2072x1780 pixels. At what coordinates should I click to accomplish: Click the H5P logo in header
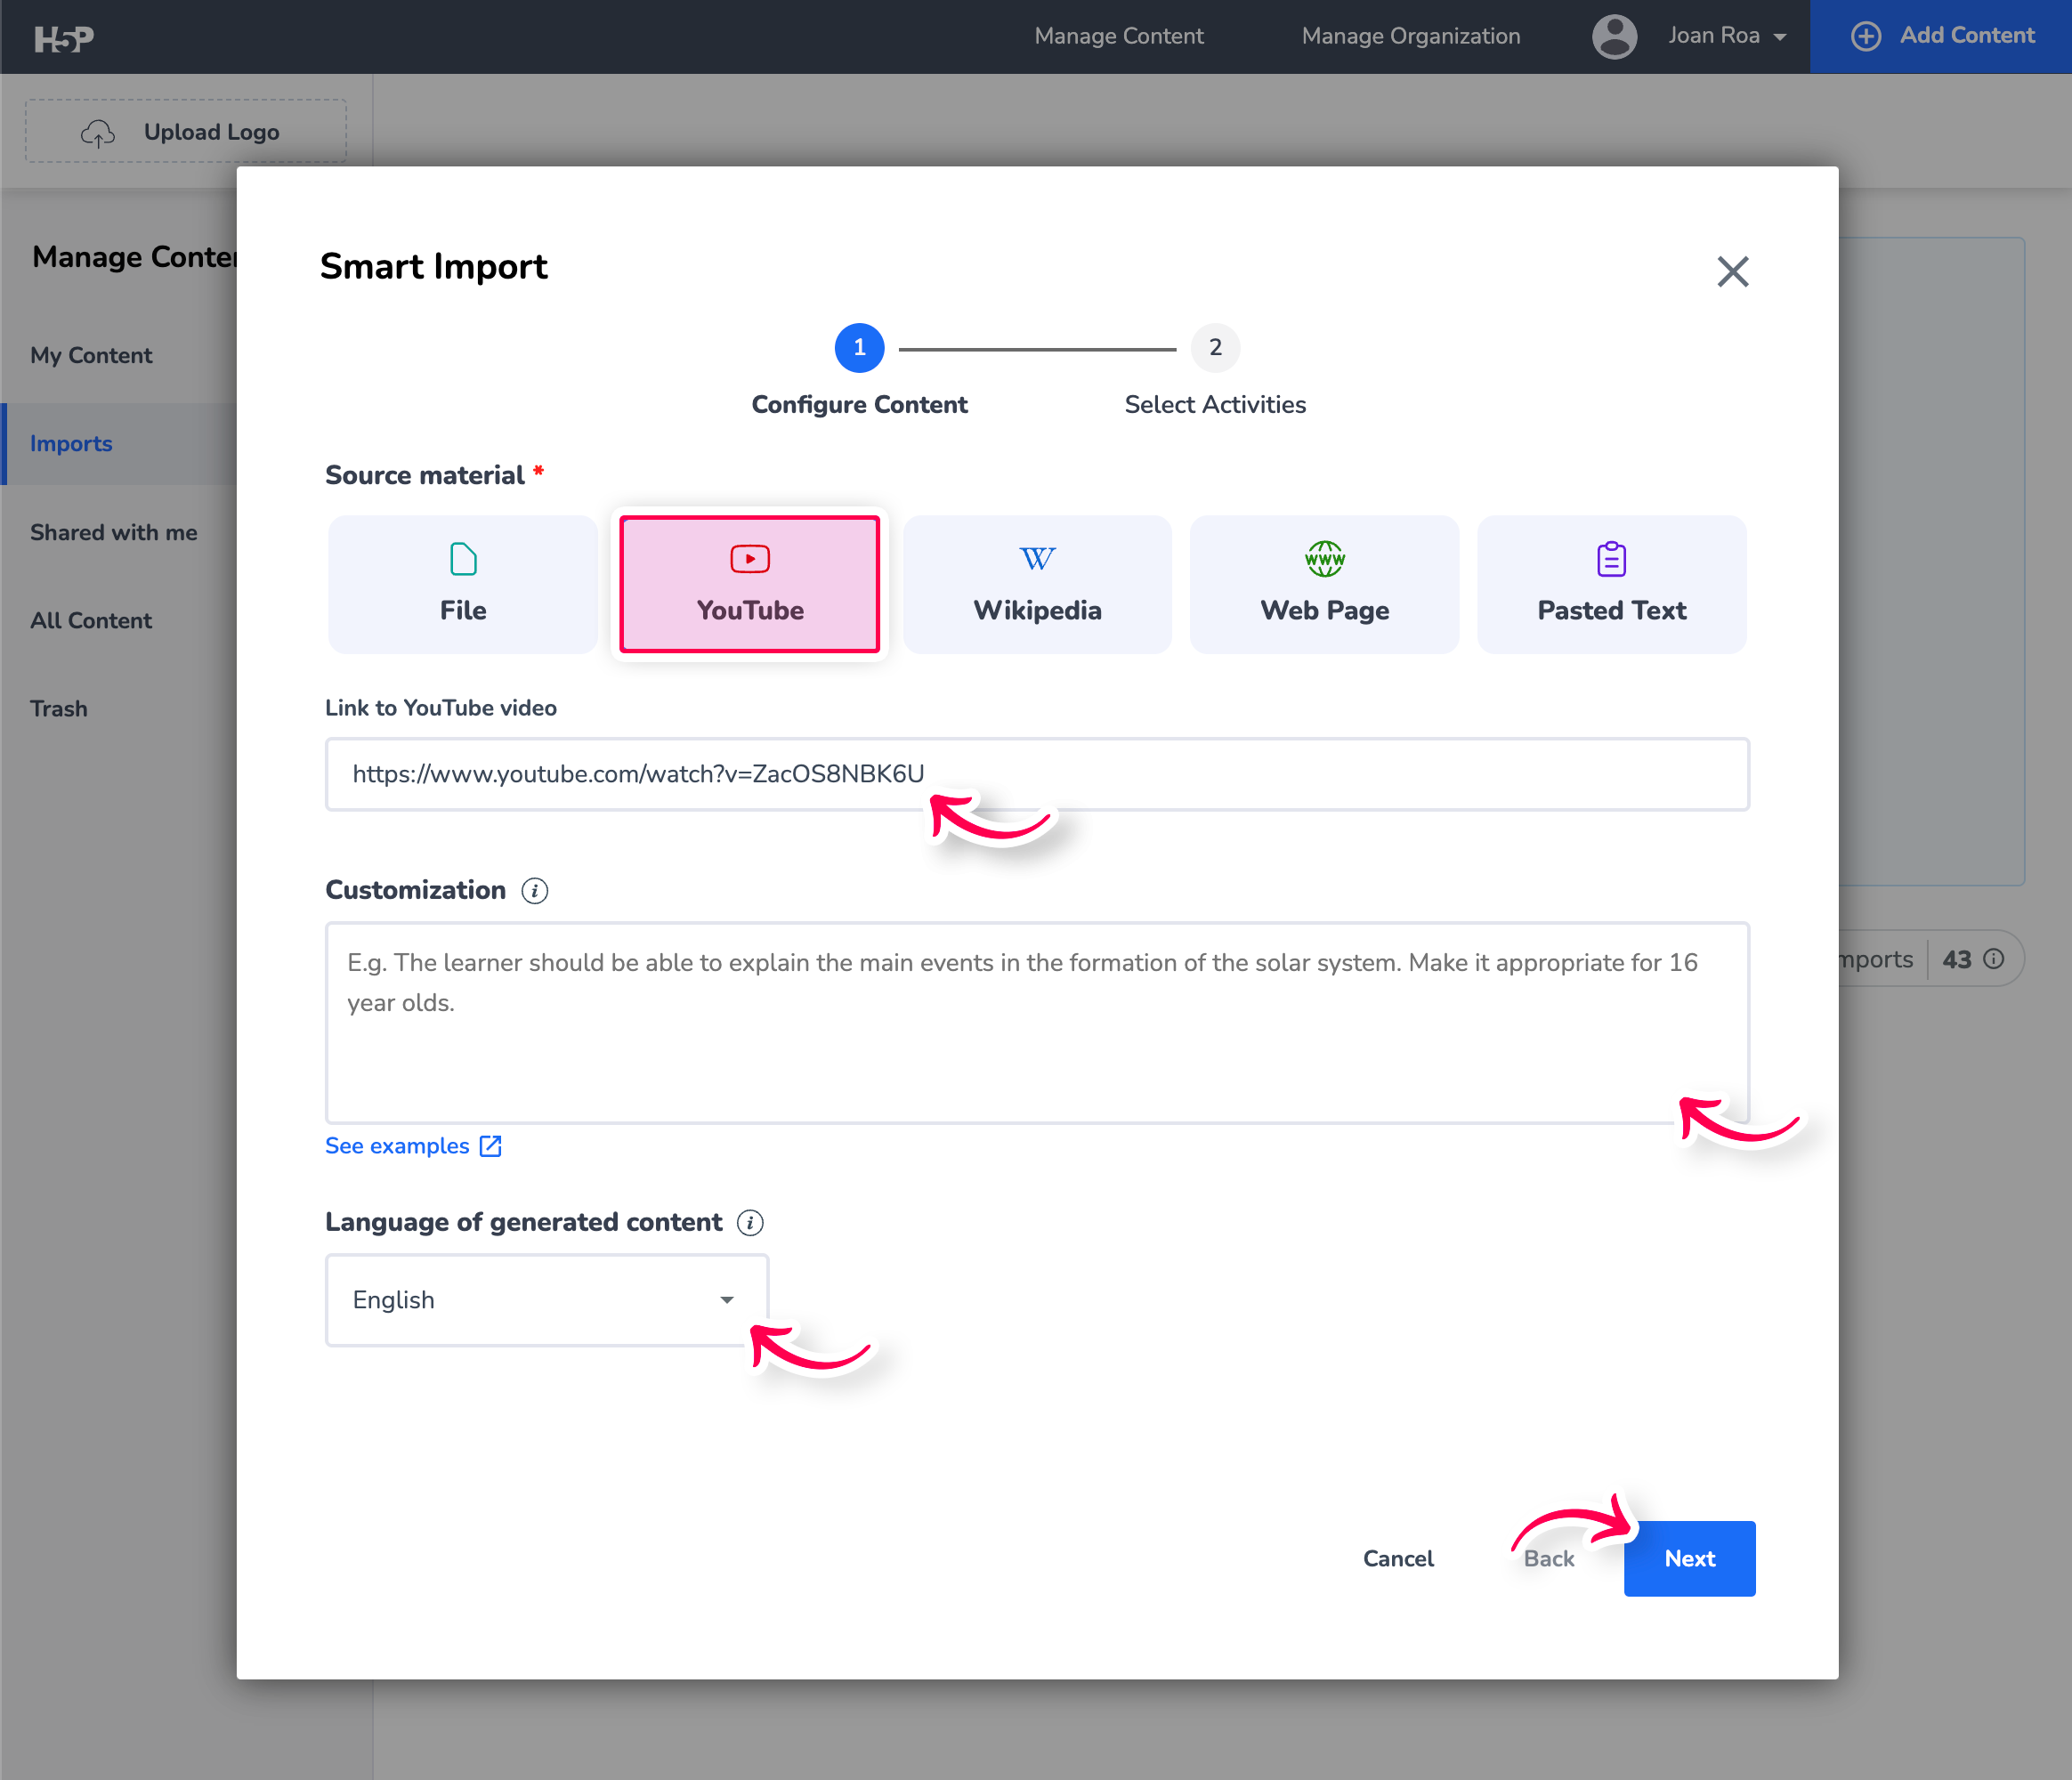pos(64,38)
